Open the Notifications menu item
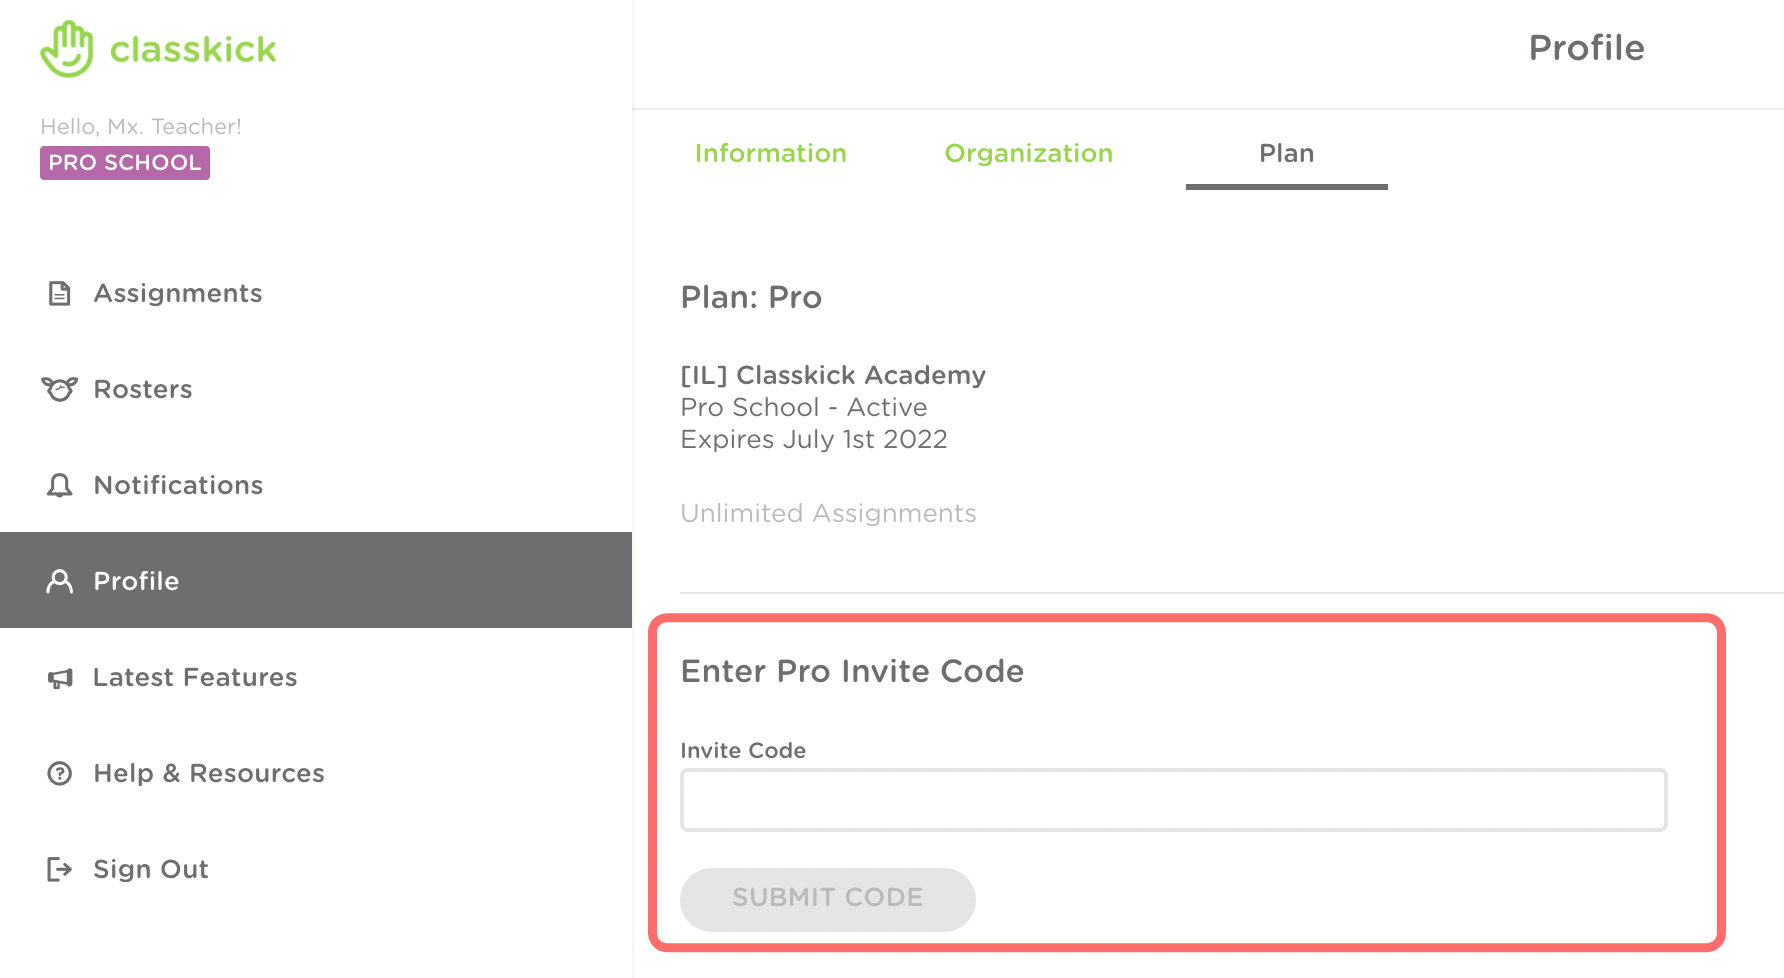The image size is (1784, 978). (178, 485)
